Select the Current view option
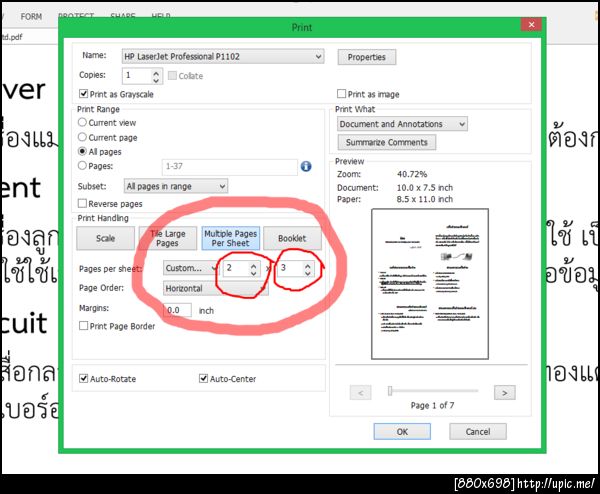600x494 pixels. 82,122
